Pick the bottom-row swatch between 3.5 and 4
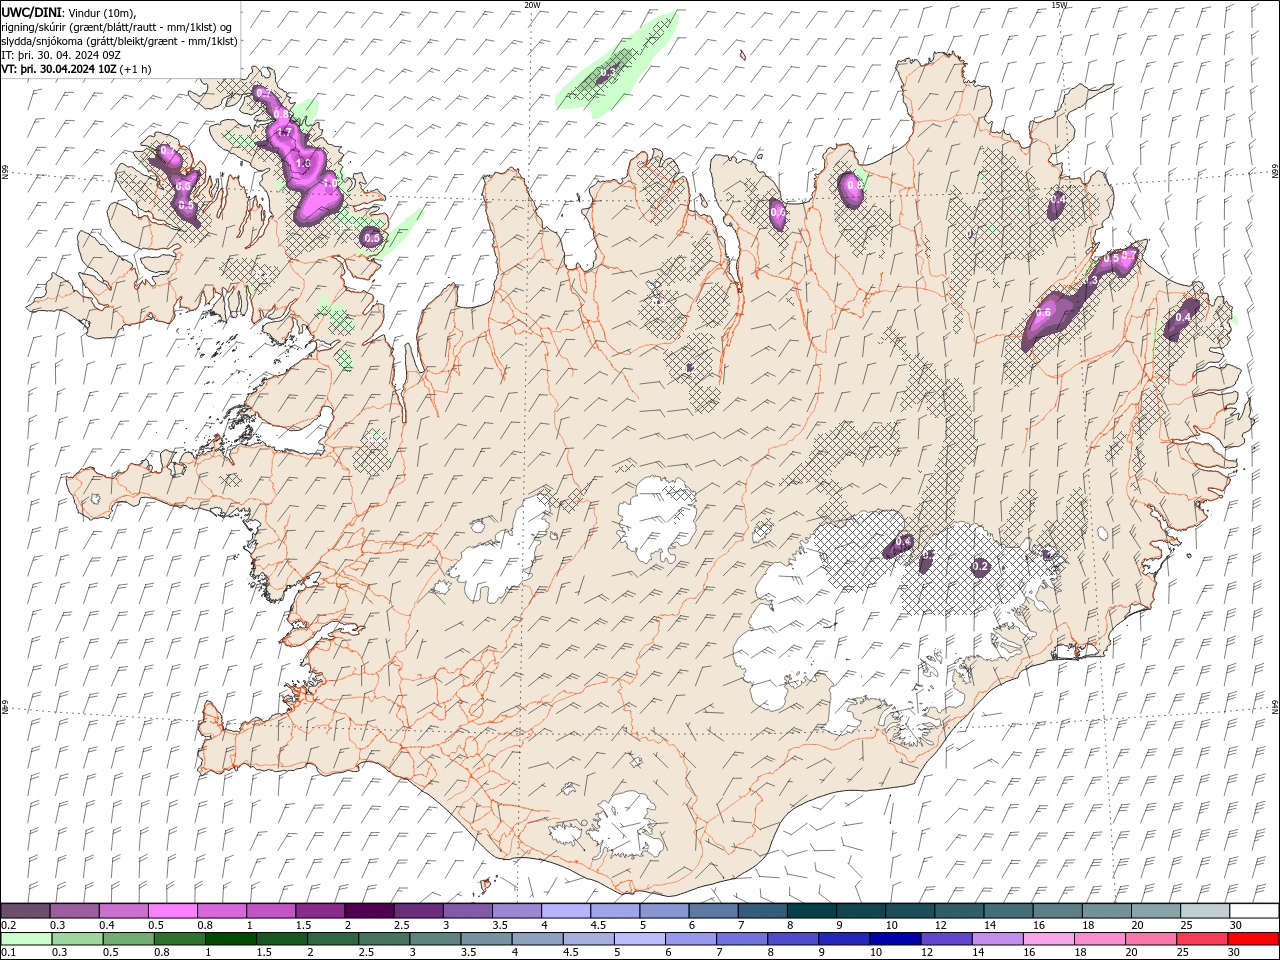This screenshot has width=1280, height=960. pos(486,939)
